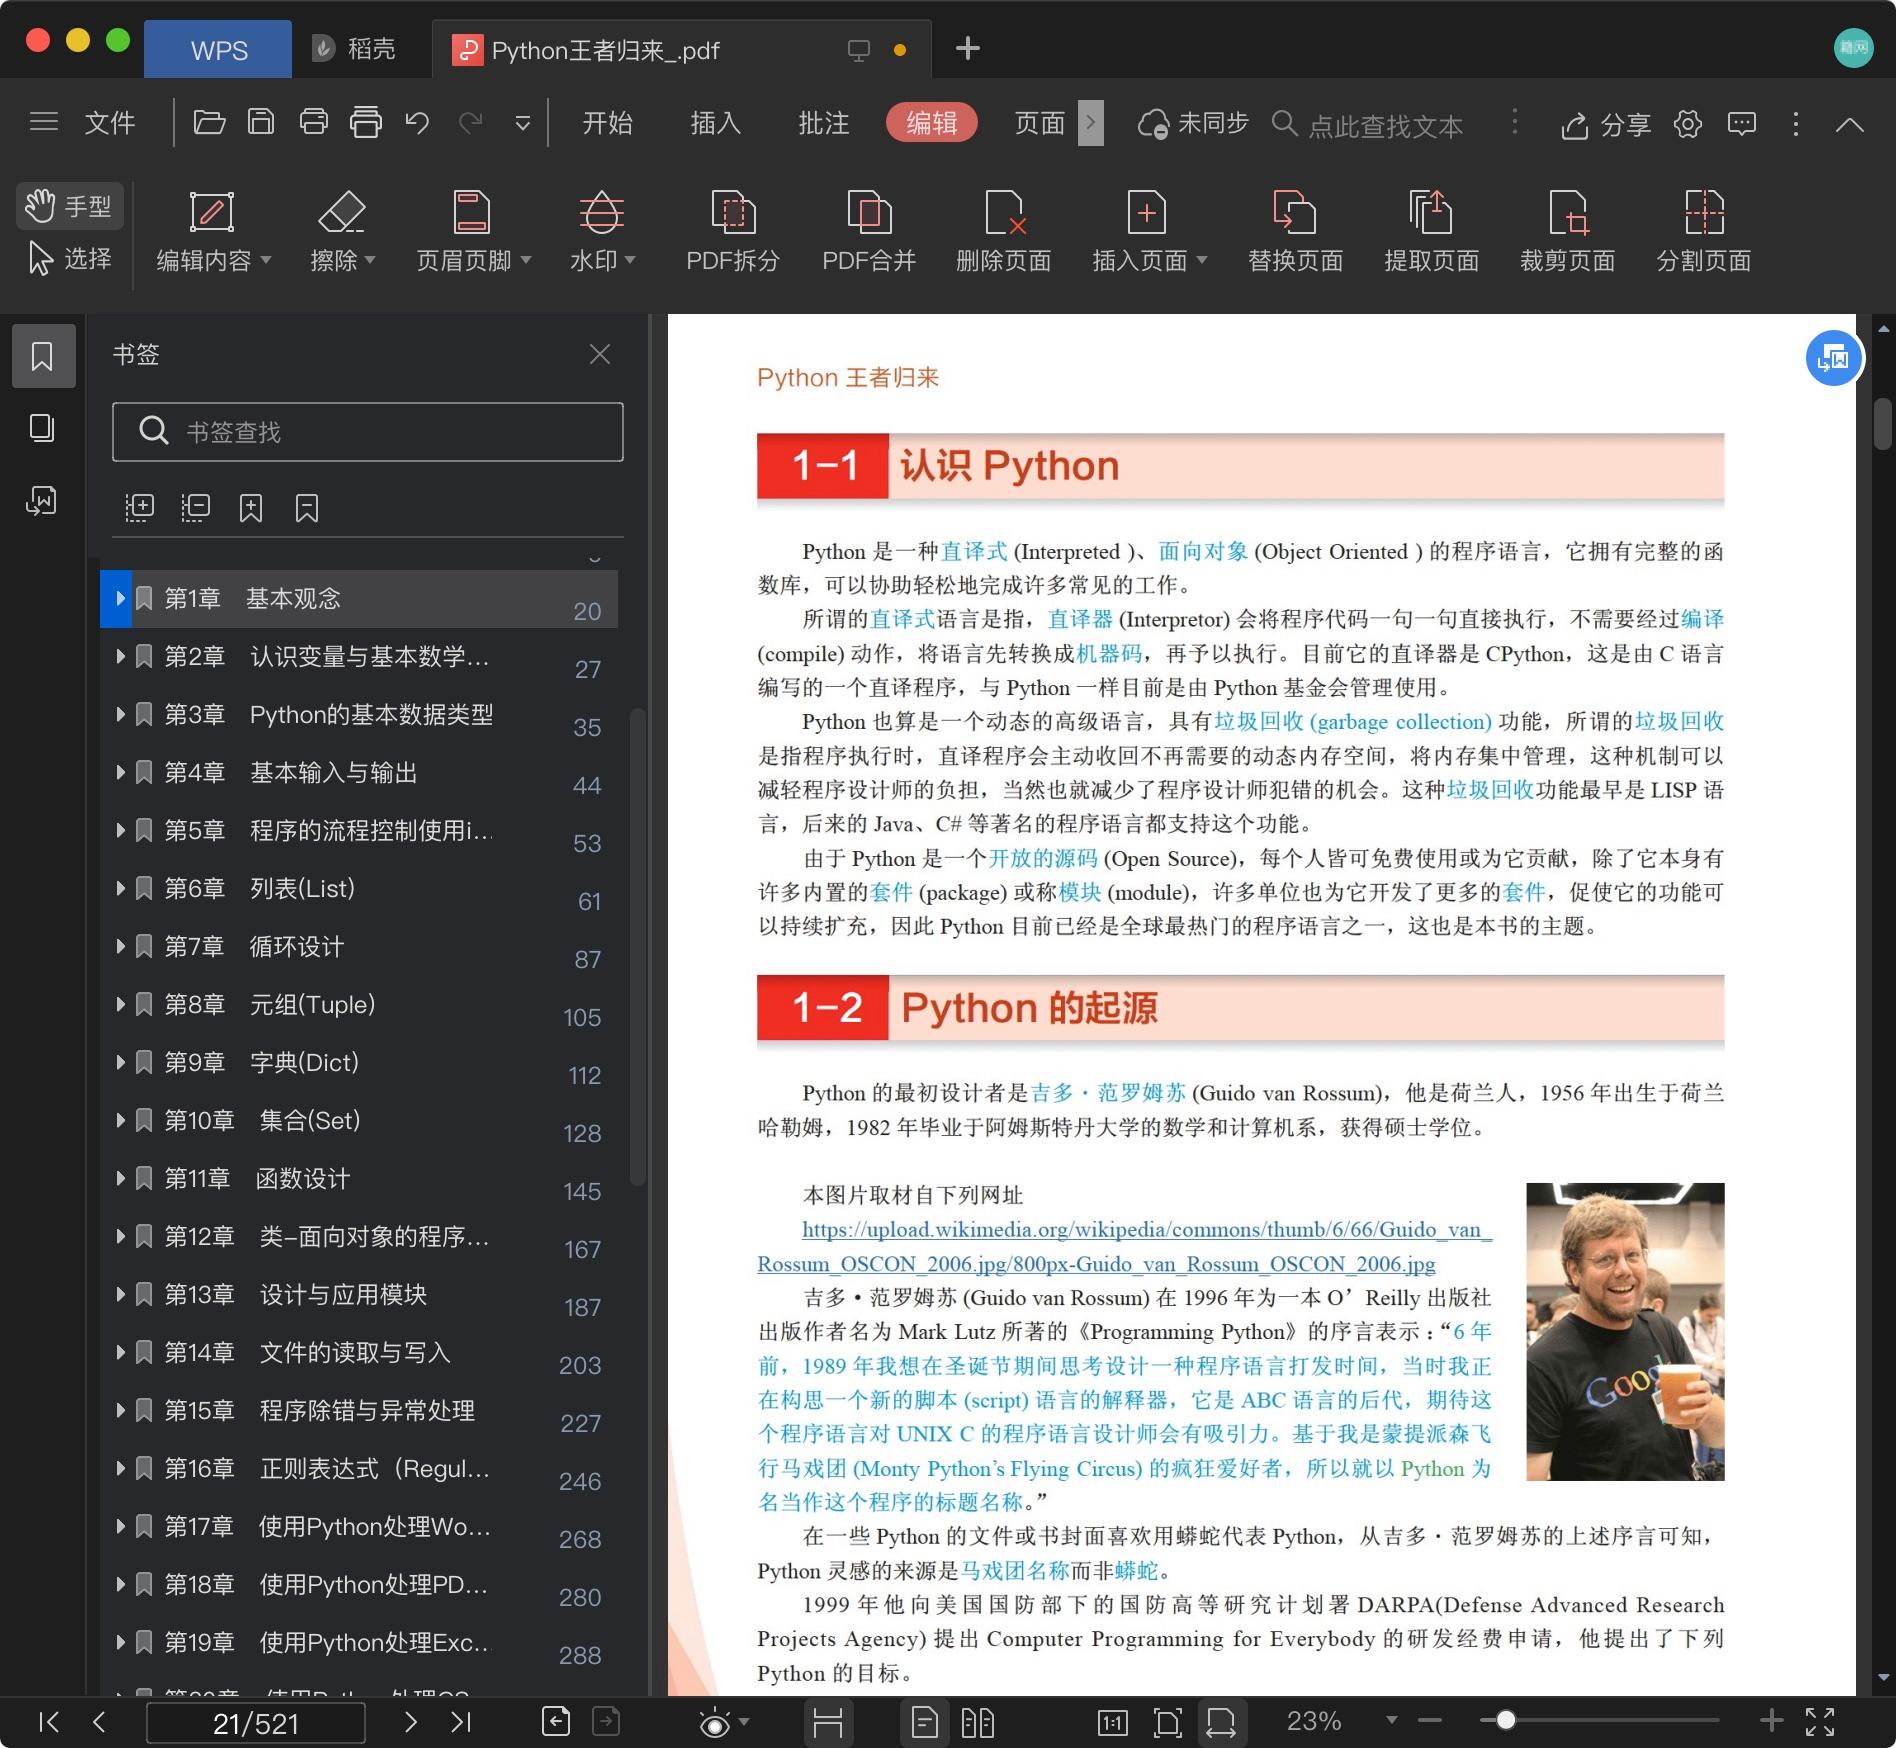1896x1748 pixels.
Task: Expand 第1章 基本观念 bookmark
Action: (x=119, y=598)
